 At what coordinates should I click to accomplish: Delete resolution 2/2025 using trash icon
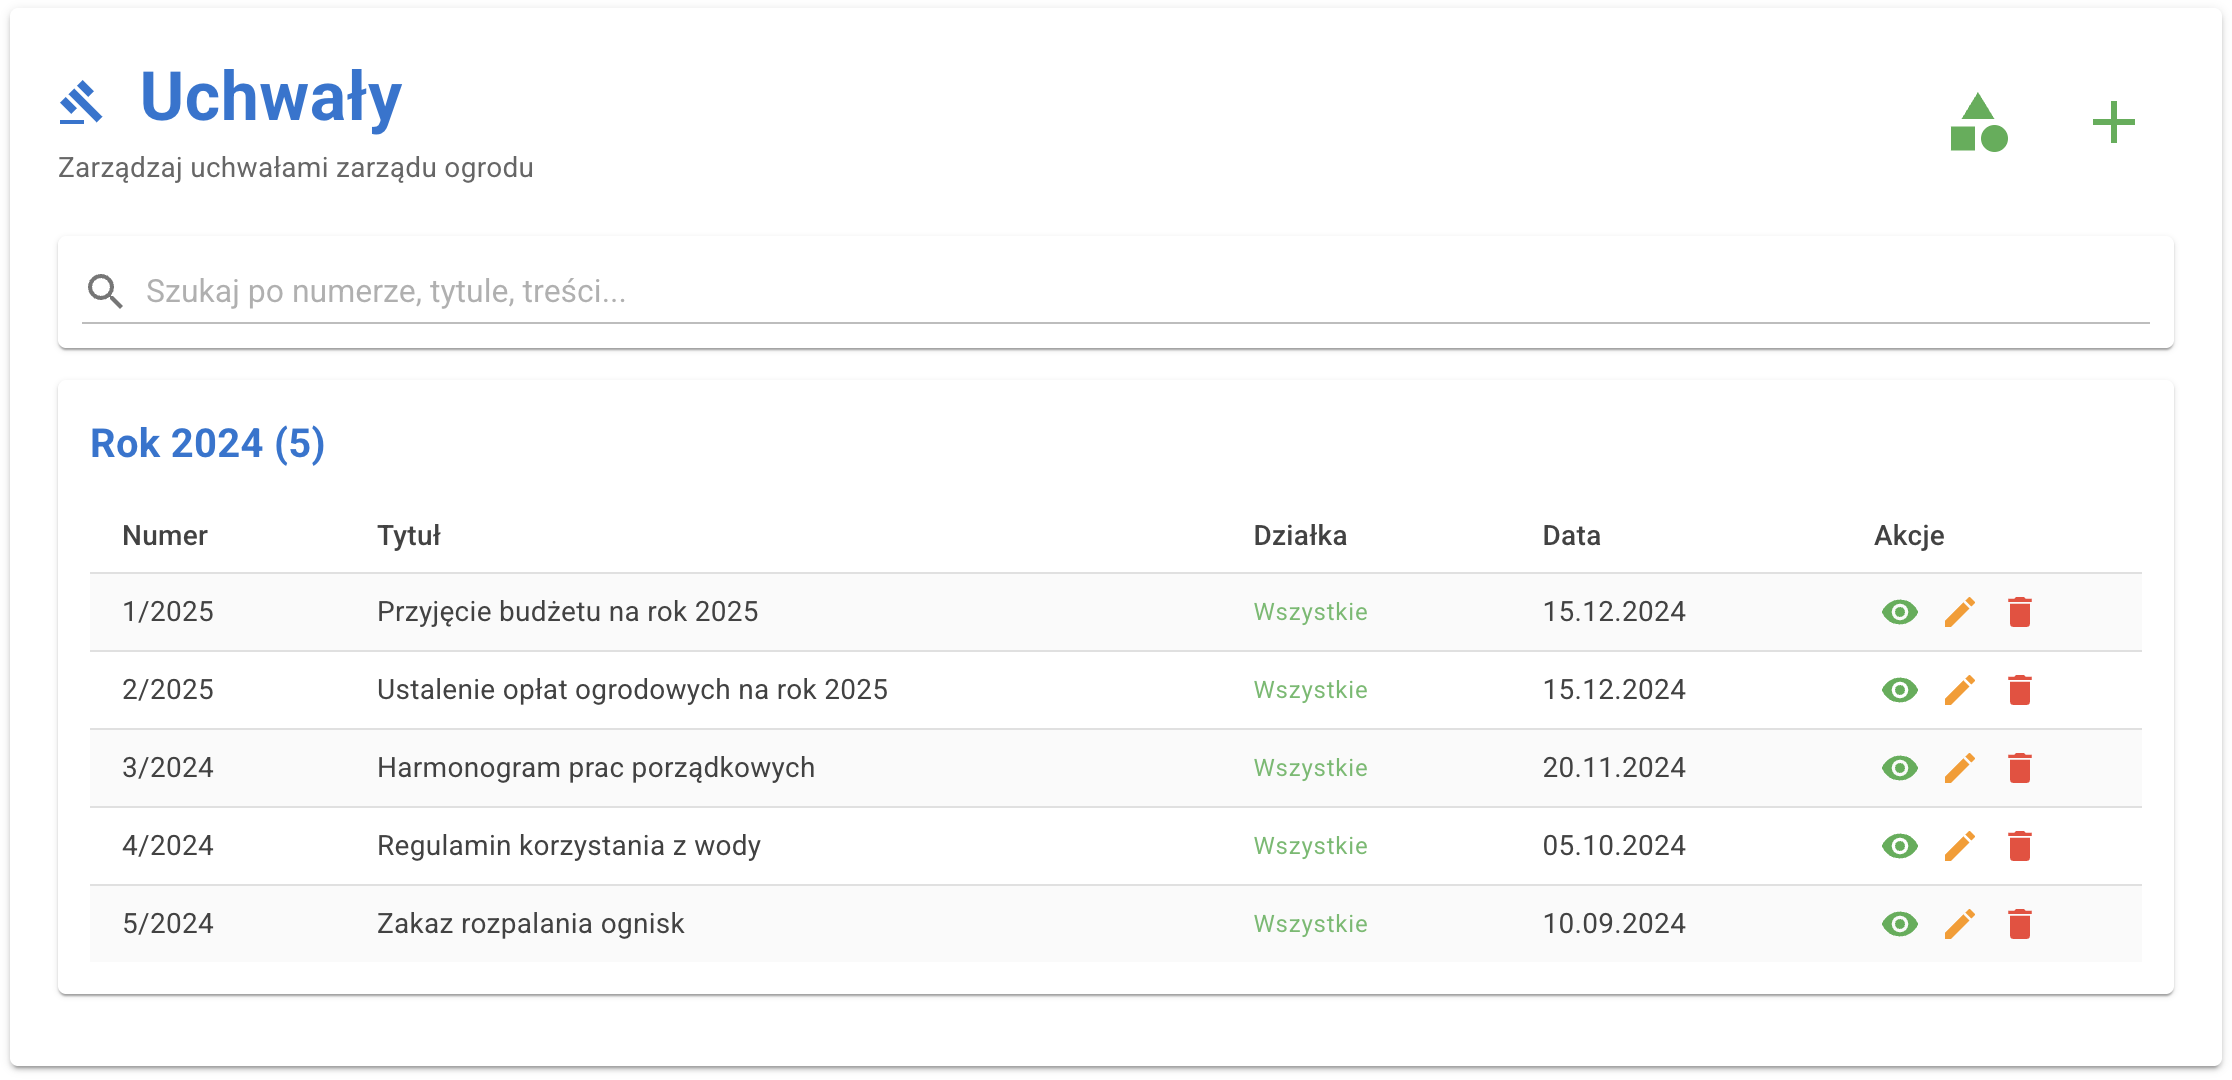pyautogui.click(x=2019, y=690)
